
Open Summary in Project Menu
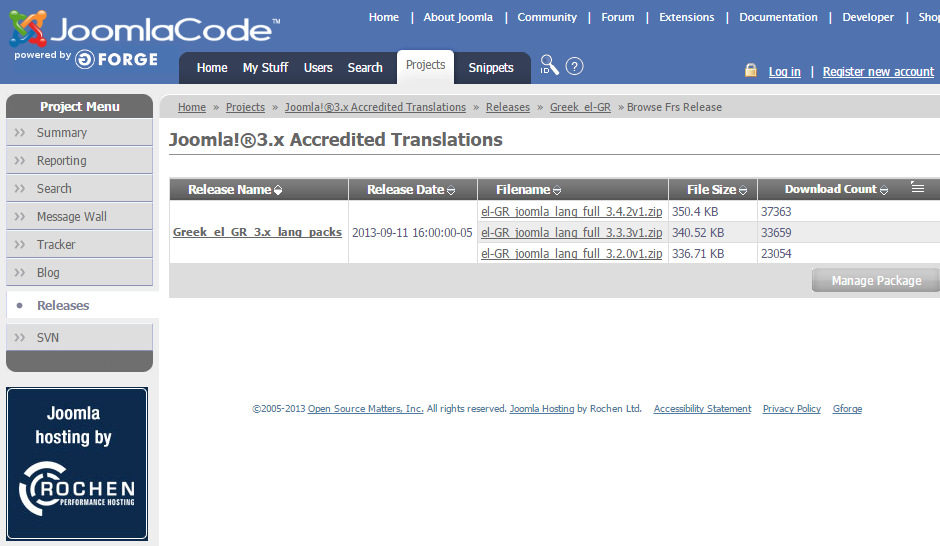(79, 132)
